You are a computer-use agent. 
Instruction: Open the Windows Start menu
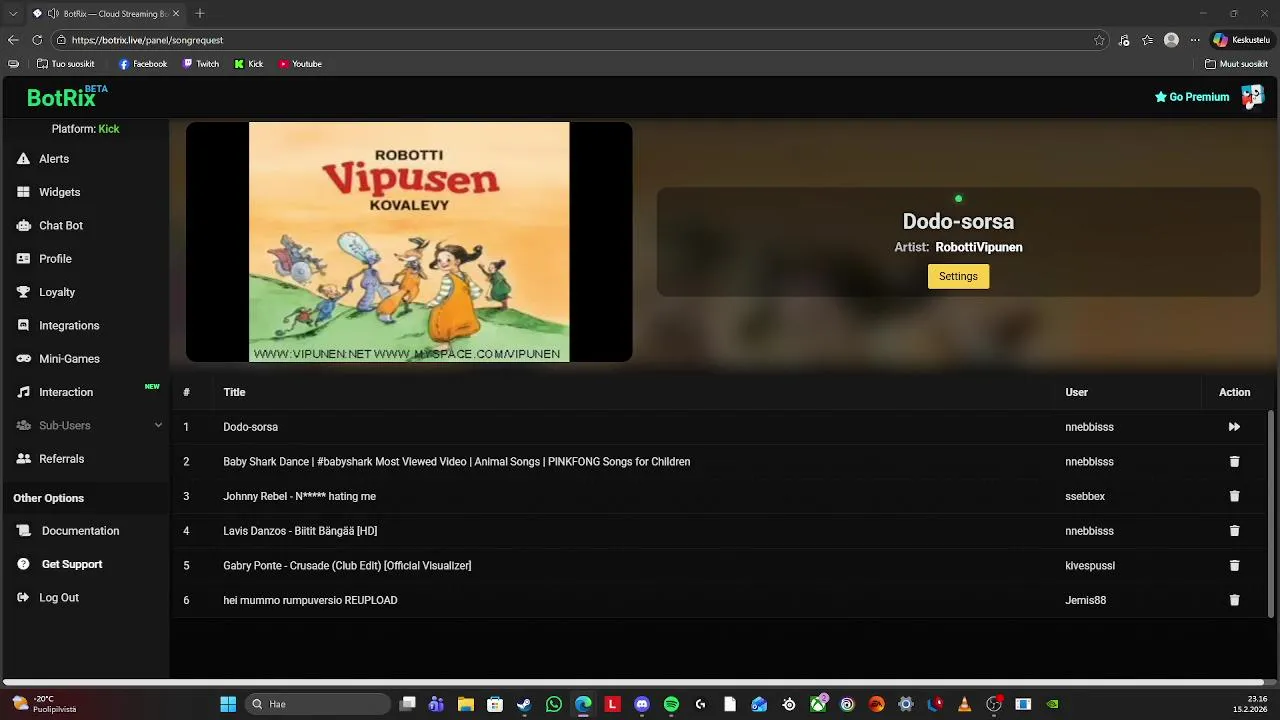coord(228,704)
